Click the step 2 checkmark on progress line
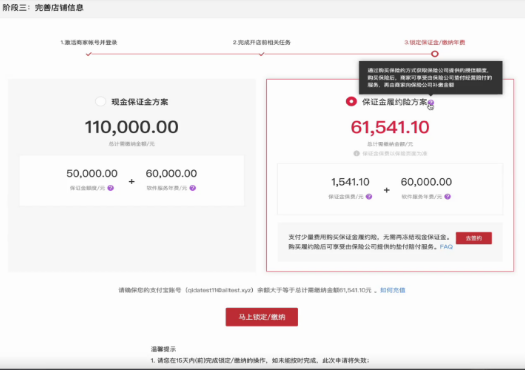 pos(261,54)
